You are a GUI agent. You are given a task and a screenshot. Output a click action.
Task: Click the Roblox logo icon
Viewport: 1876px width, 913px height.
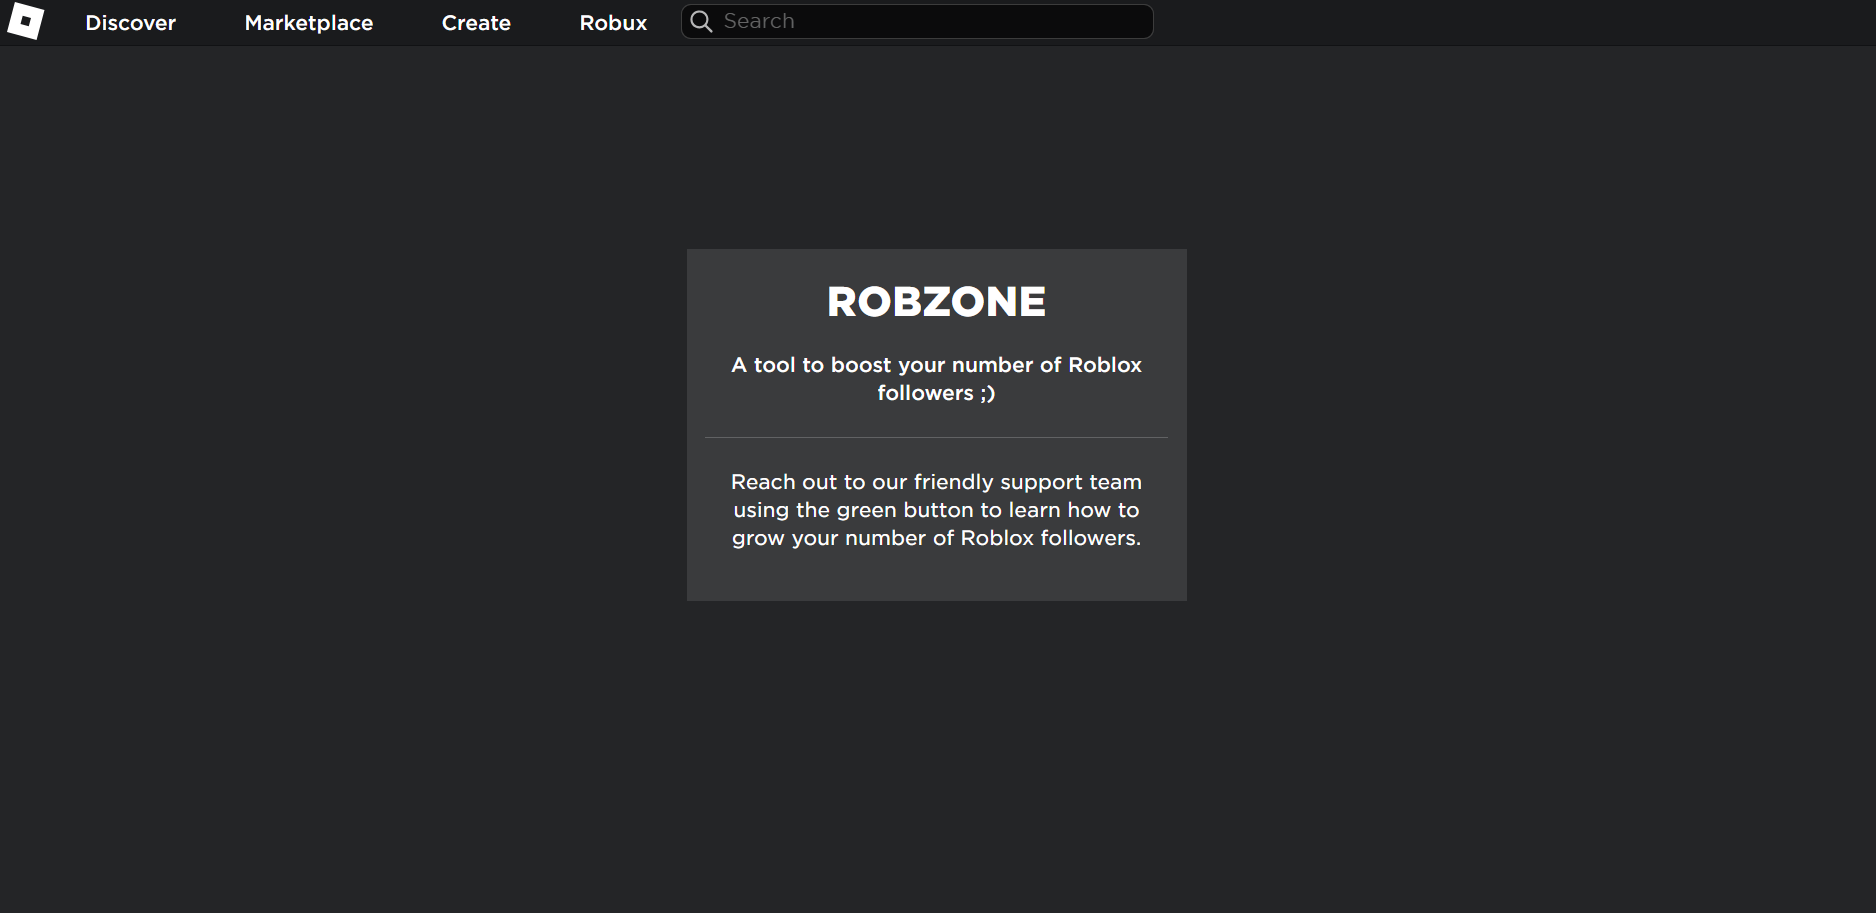pyautogui.click(x=25, y=21)
